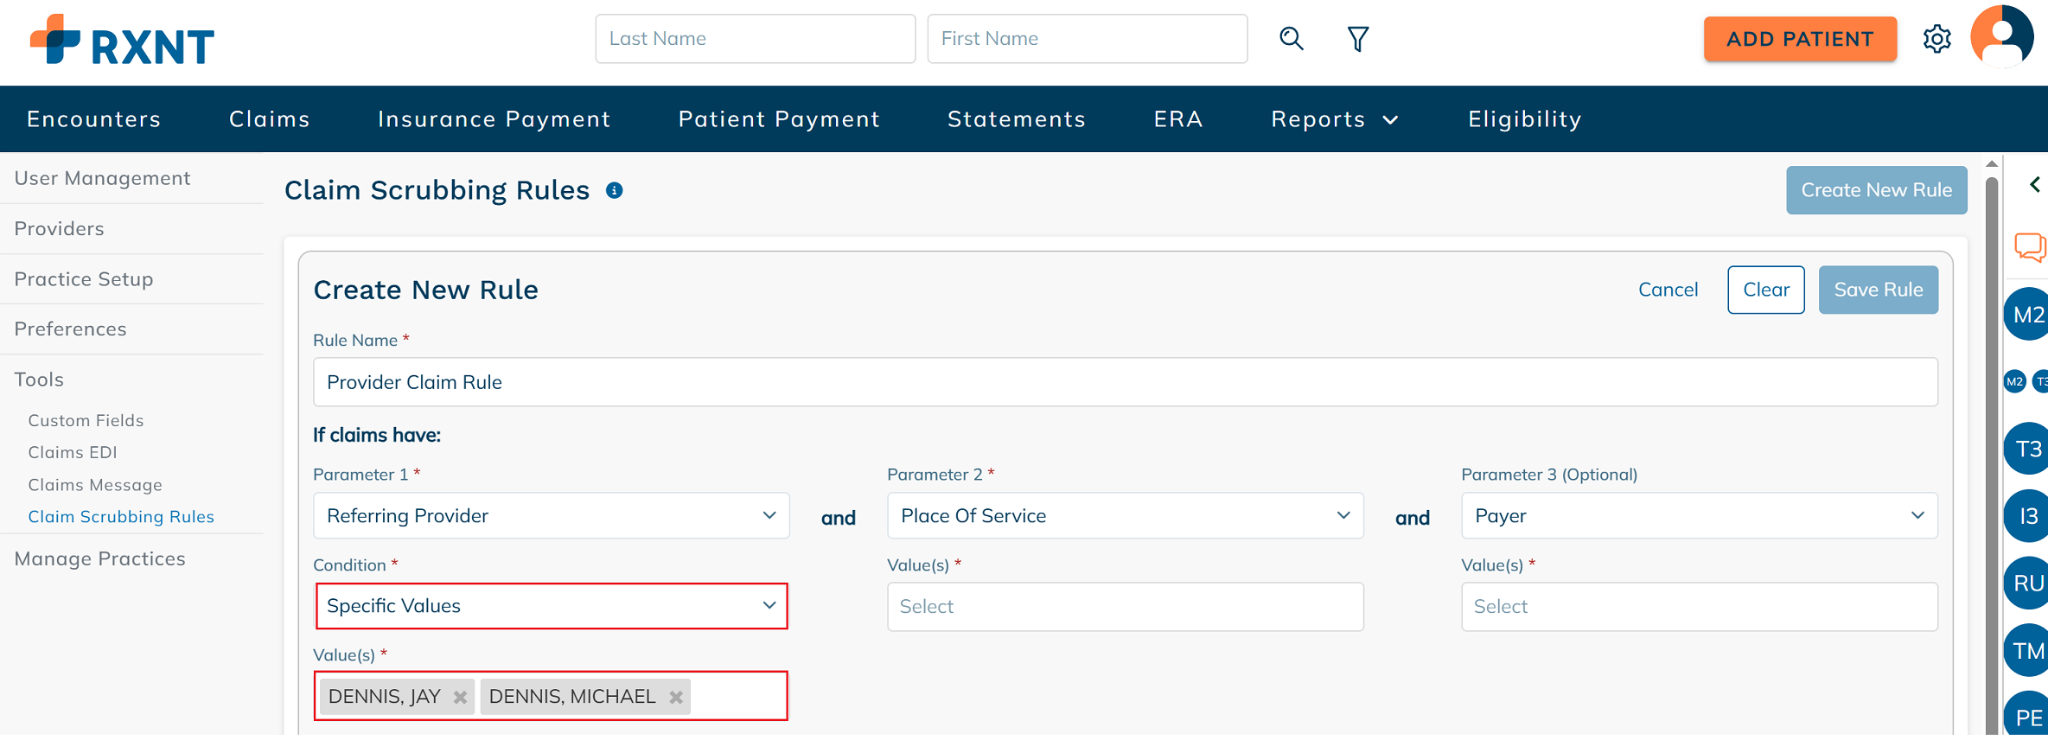Image resolution: width=2048 pixels, height=735 pixels.
Task: Open the user profile avatar
Action: 2001,37
